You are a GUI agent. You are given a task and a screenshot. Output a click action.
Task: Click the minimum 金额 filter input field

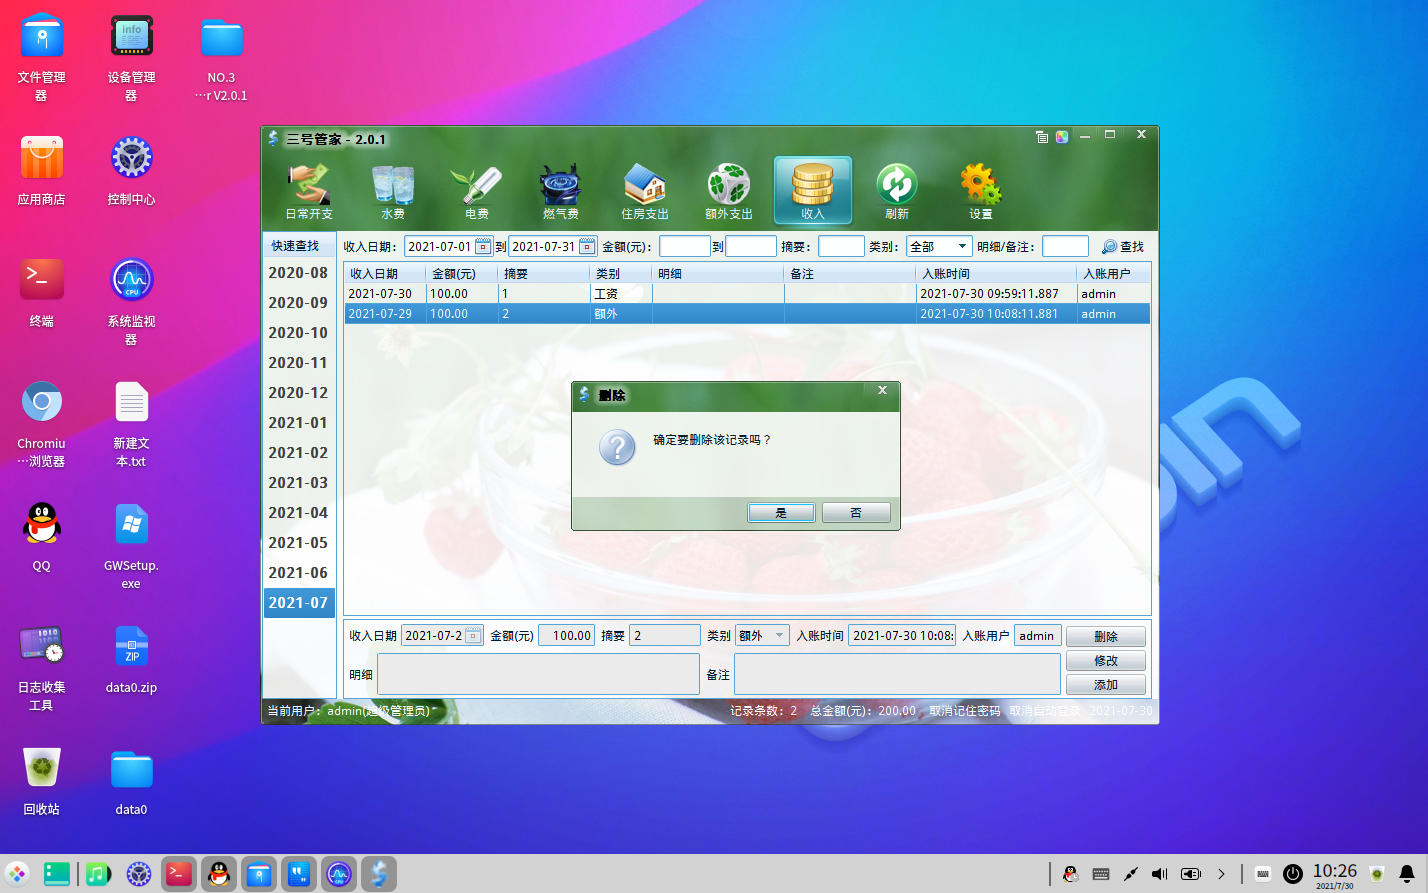pos(685,246)
